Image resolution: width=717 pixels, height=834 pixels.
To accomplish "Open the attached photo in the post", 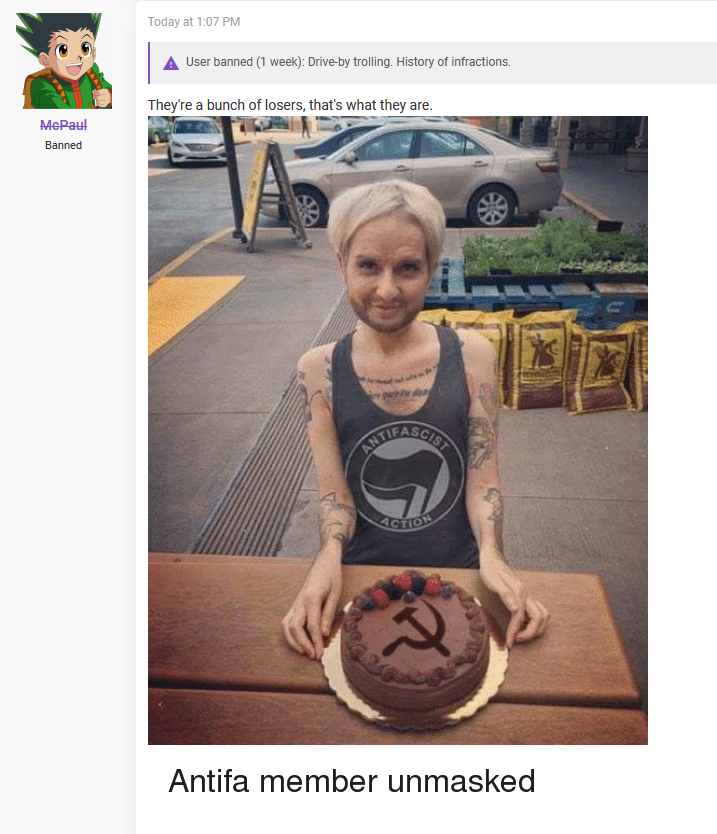I will click(398, 430).
